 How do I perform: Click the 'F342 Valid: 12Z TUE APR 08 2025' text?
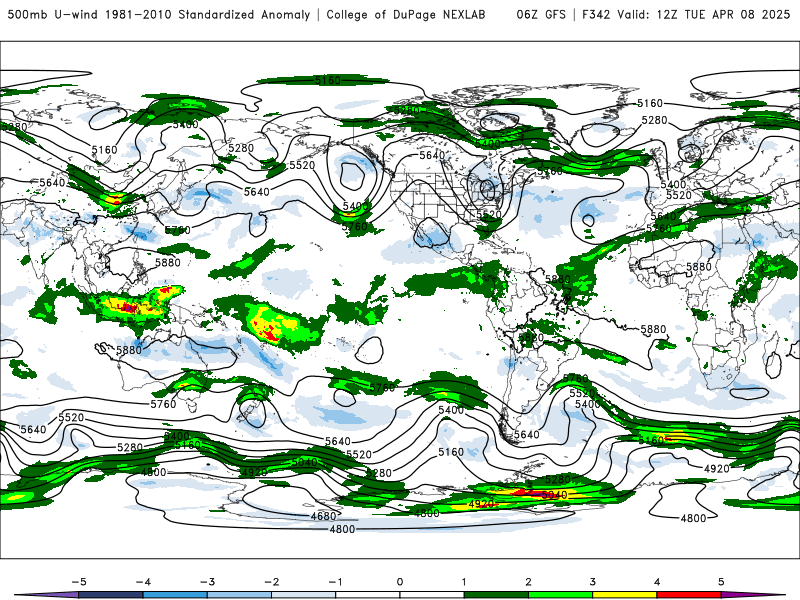pyautogui.click(x=686, y=14)
